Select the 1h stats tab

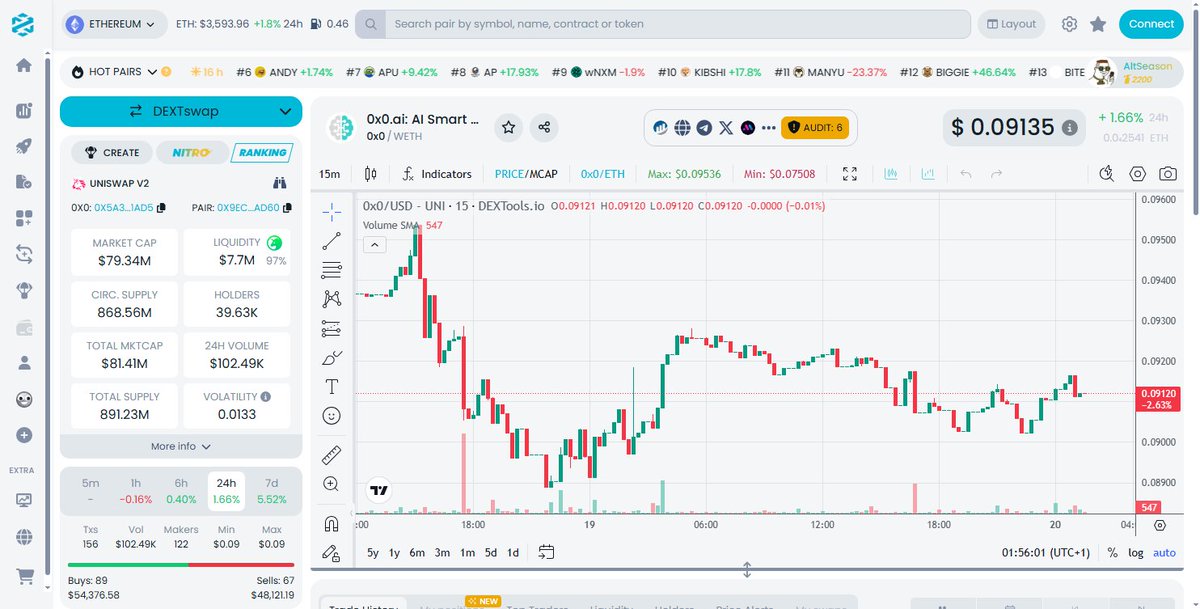[135, 491]
